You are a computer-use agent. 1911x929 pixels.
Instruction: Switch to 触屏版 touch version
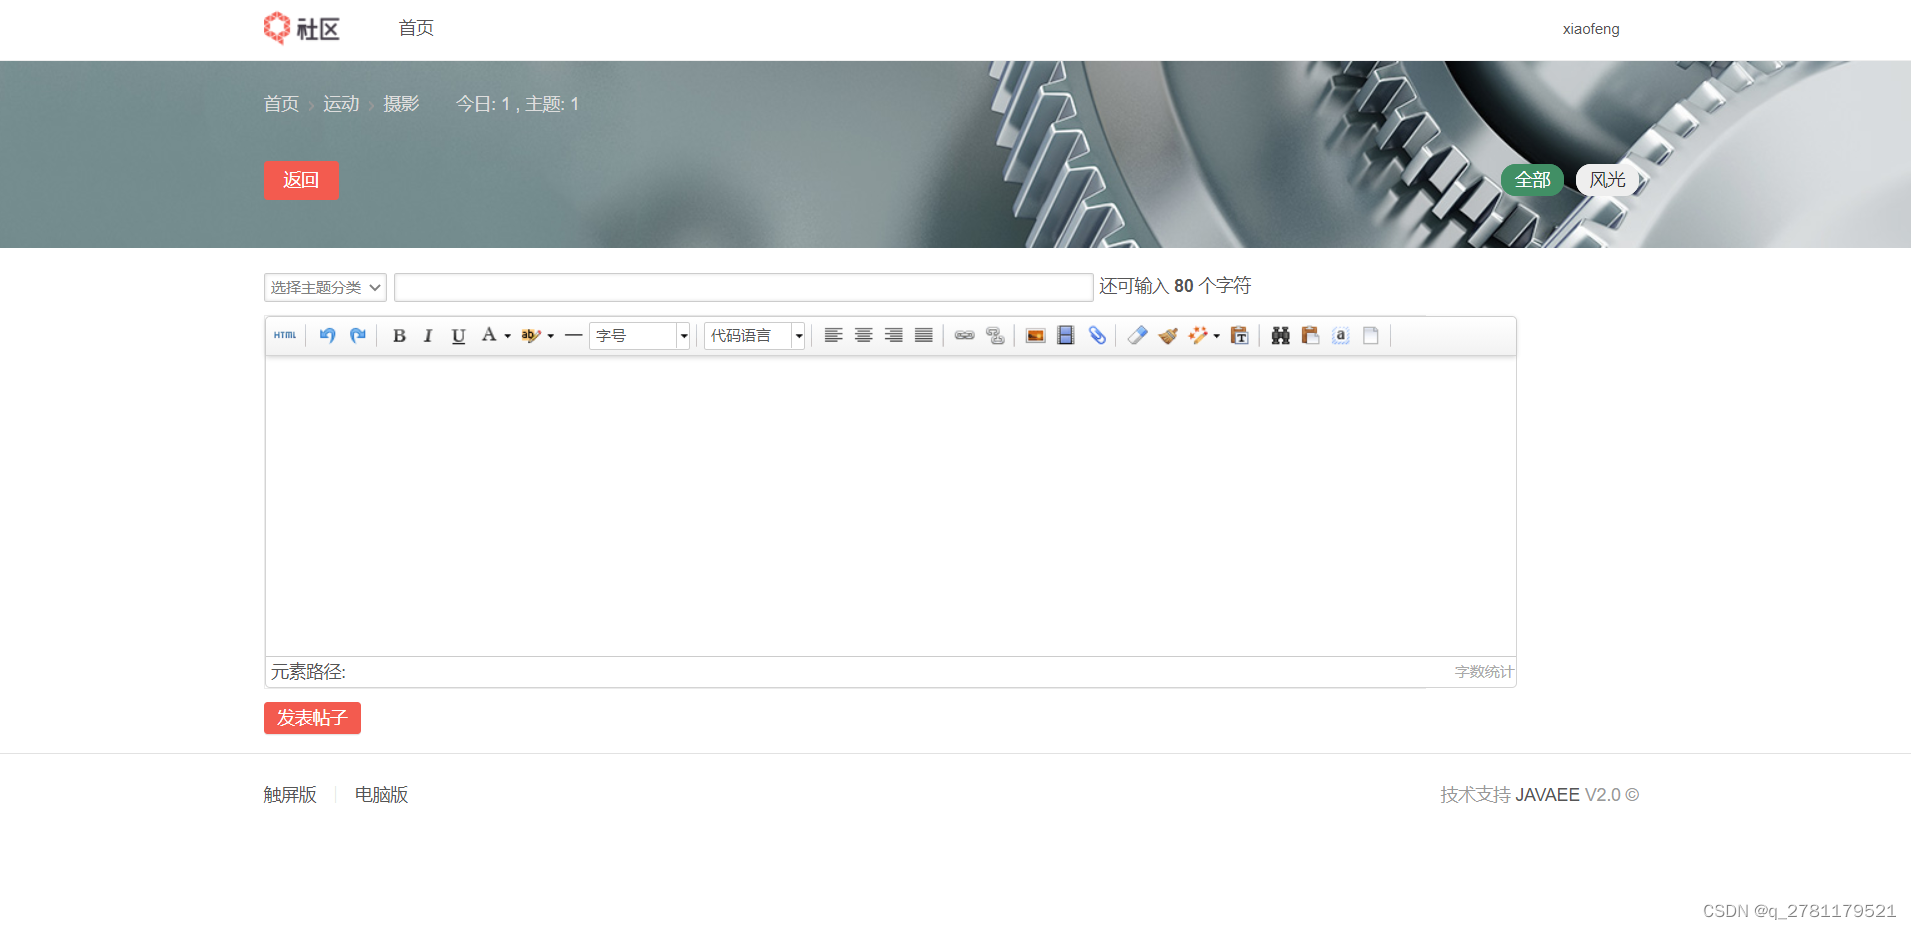click(x=290, y=795)
